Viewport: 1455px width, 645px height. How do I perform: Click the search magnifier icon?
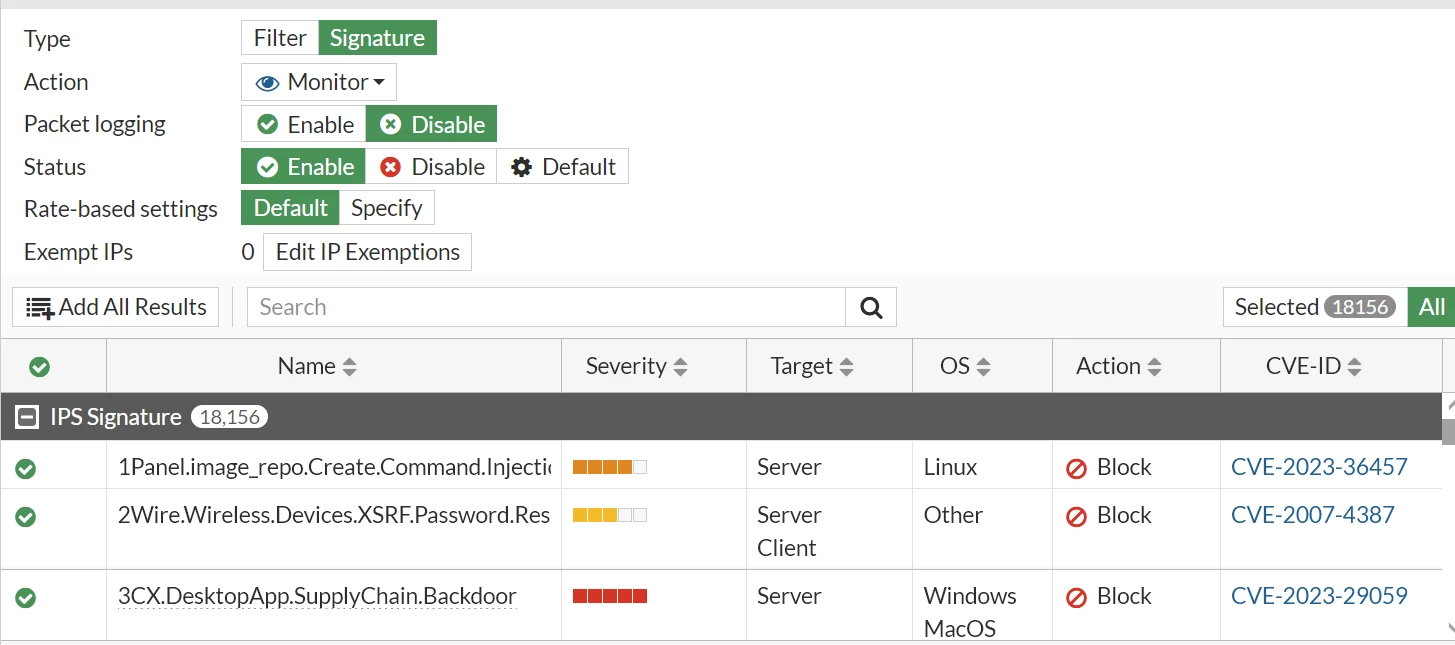click(871, 307)
